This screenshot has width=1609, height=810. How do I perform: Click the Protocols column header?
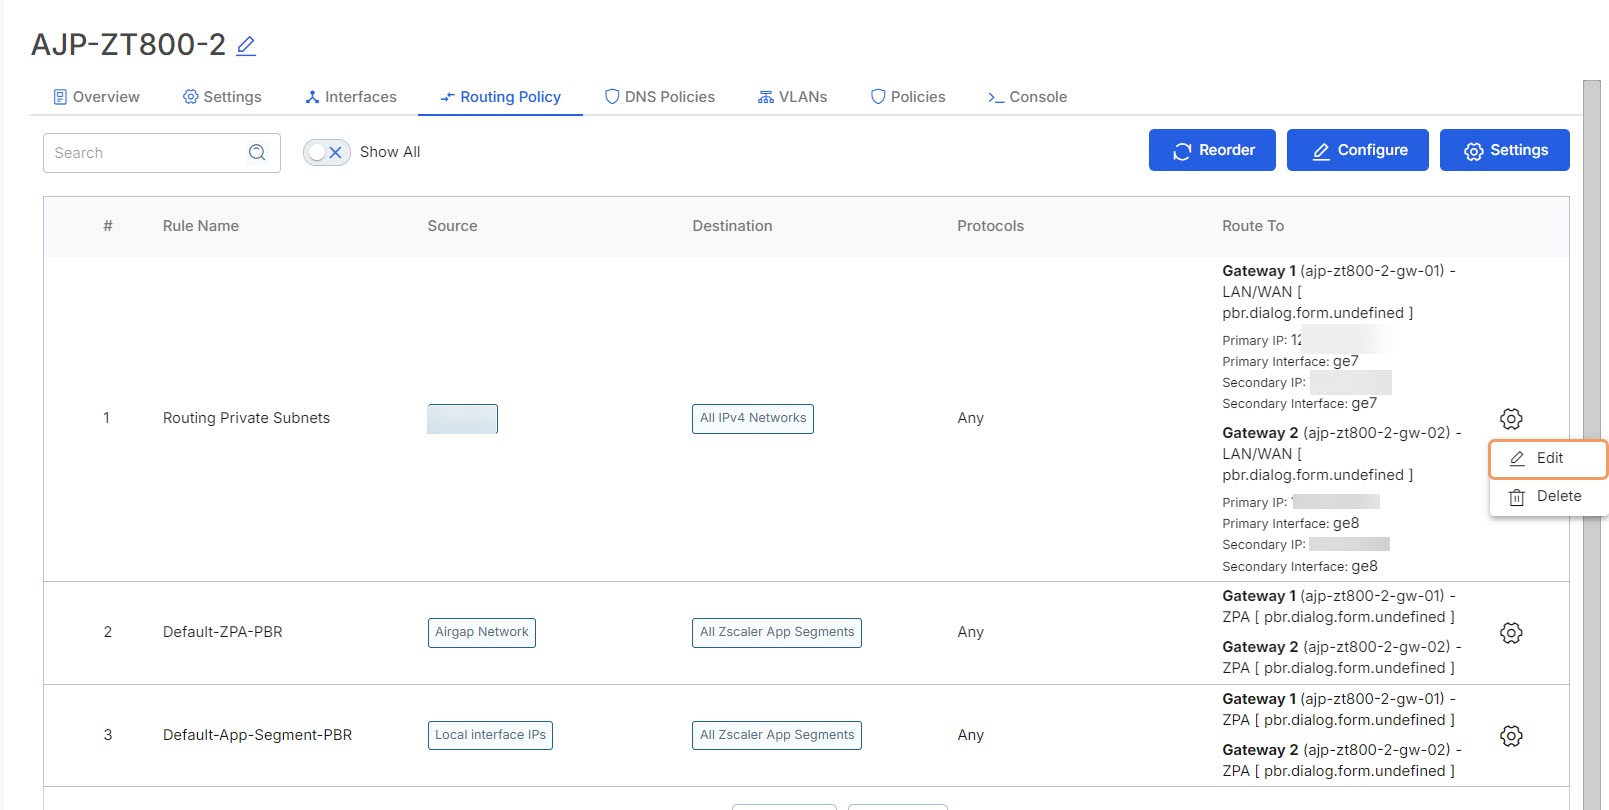click(x=990, y=226)
